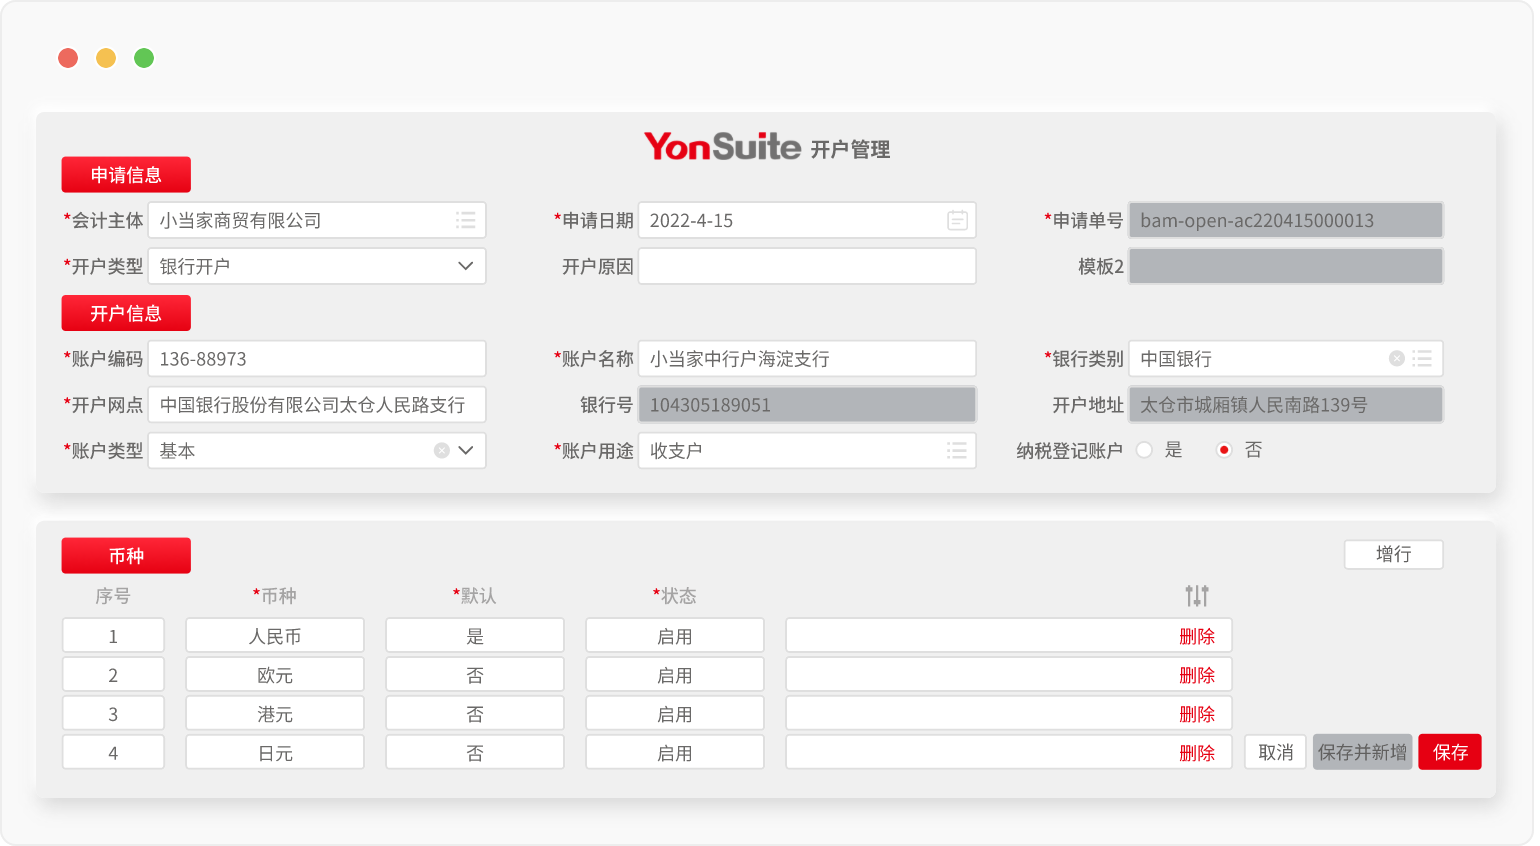Open list picker icon in 账户用途 field

click(957, 451)
